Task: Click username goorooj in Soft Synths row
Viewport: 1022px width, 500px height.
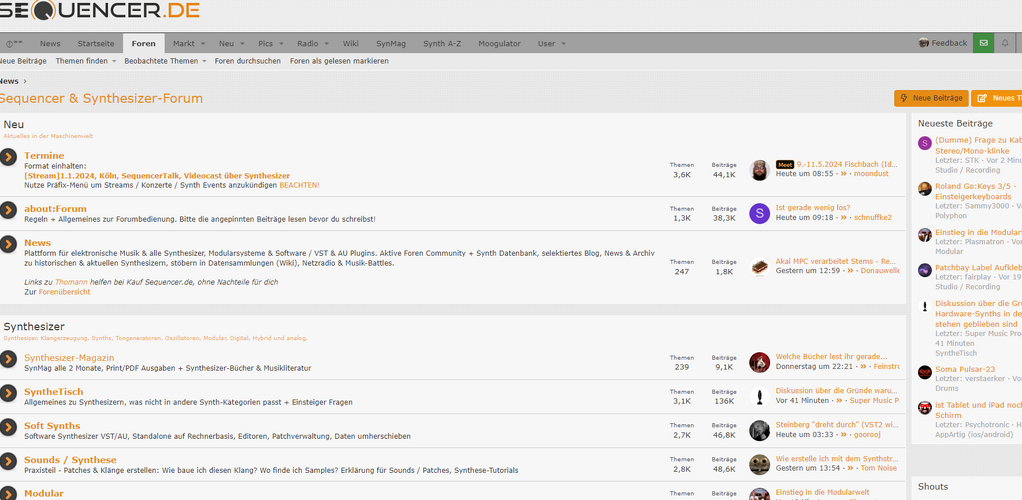Action: [x=868, y=434]
